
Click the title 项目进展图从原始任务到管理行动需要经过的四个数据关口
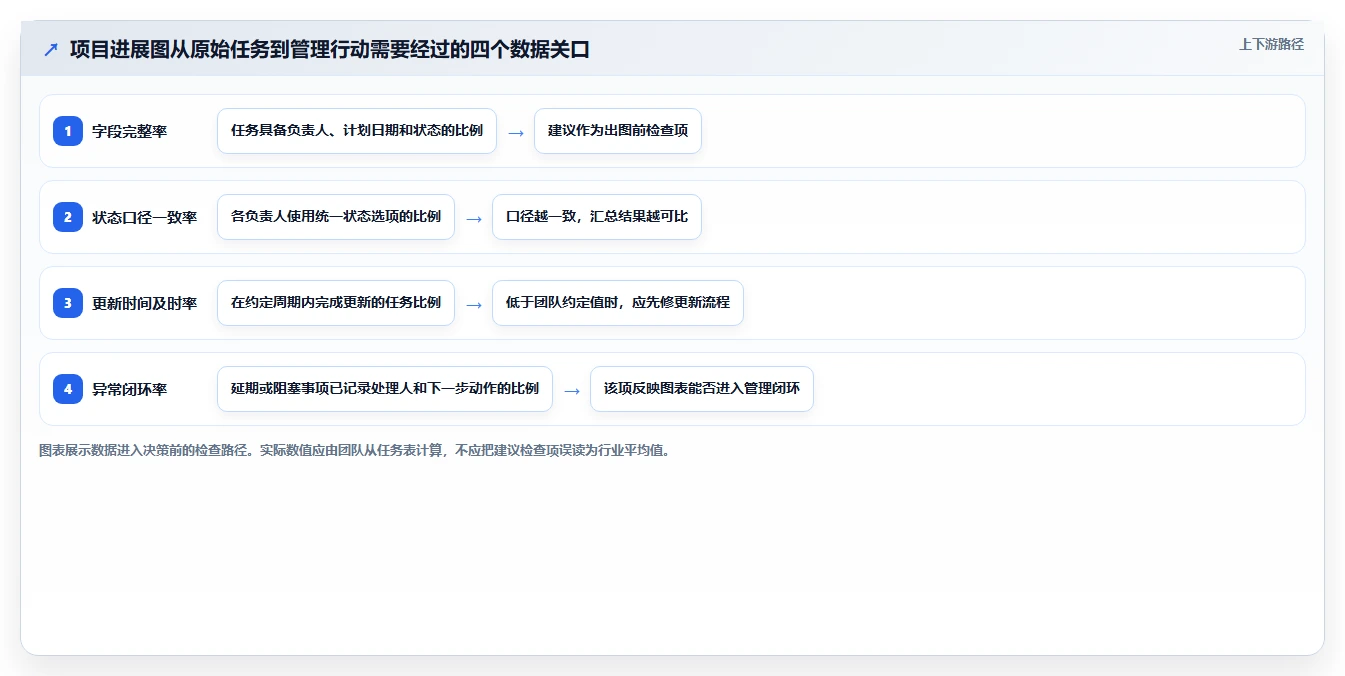click(330, 50)
